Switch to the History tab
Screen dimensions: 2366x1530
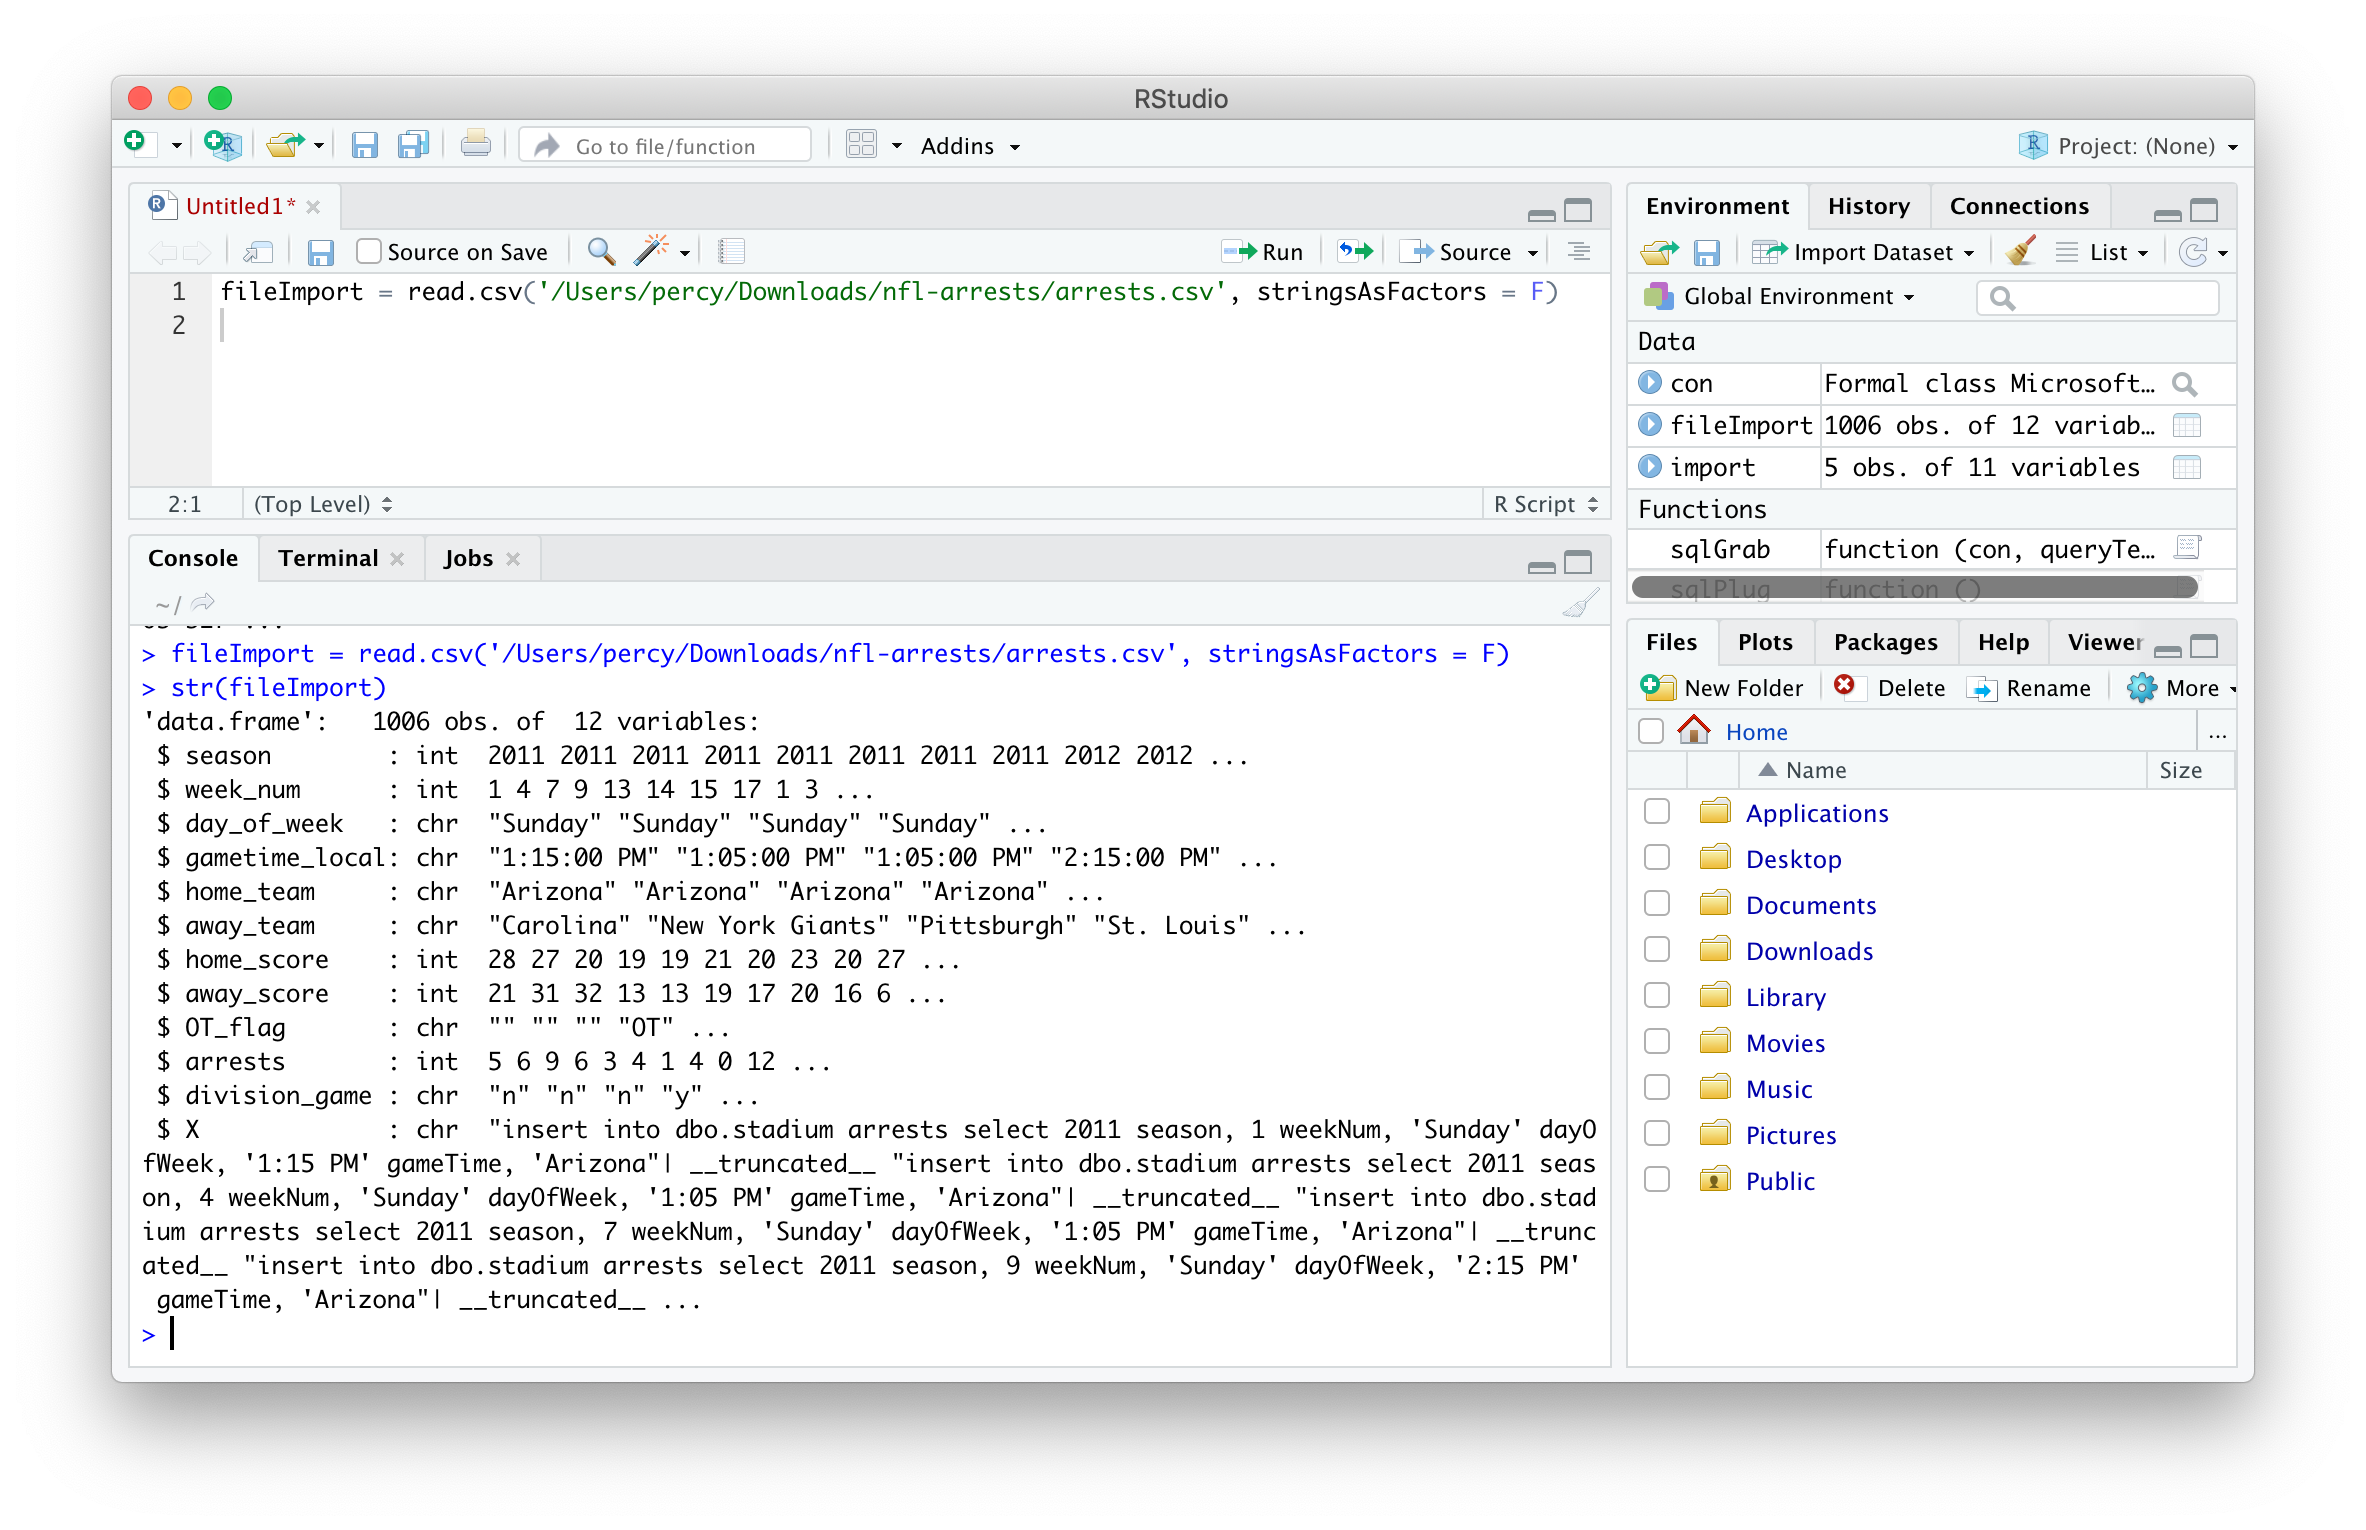[1868, 206]
